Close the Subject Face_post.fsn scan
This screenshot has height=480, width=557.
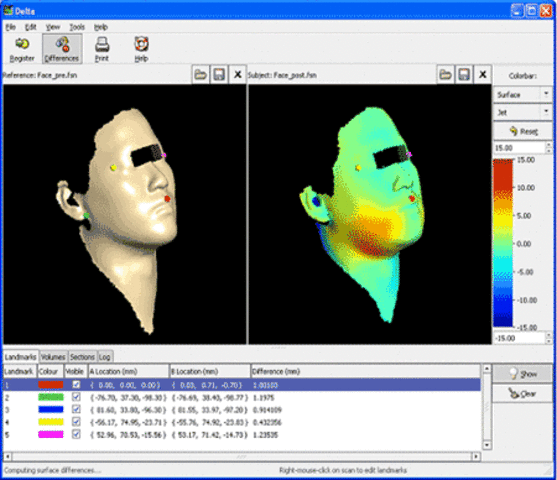tap(482, 75)
